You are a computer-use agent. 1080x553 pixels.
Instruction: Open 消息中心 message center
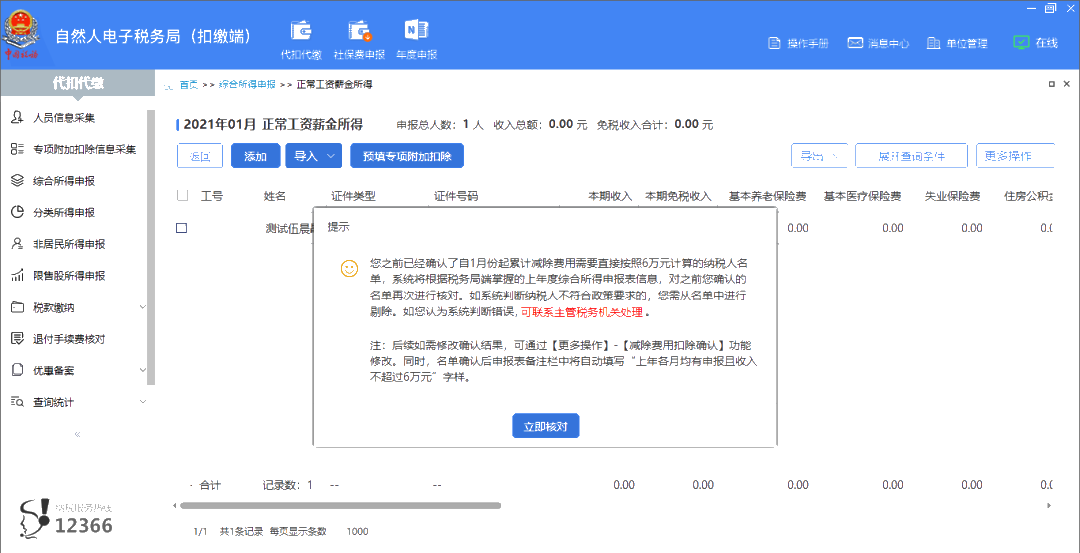pyautogui.click(x=878, y=43)
